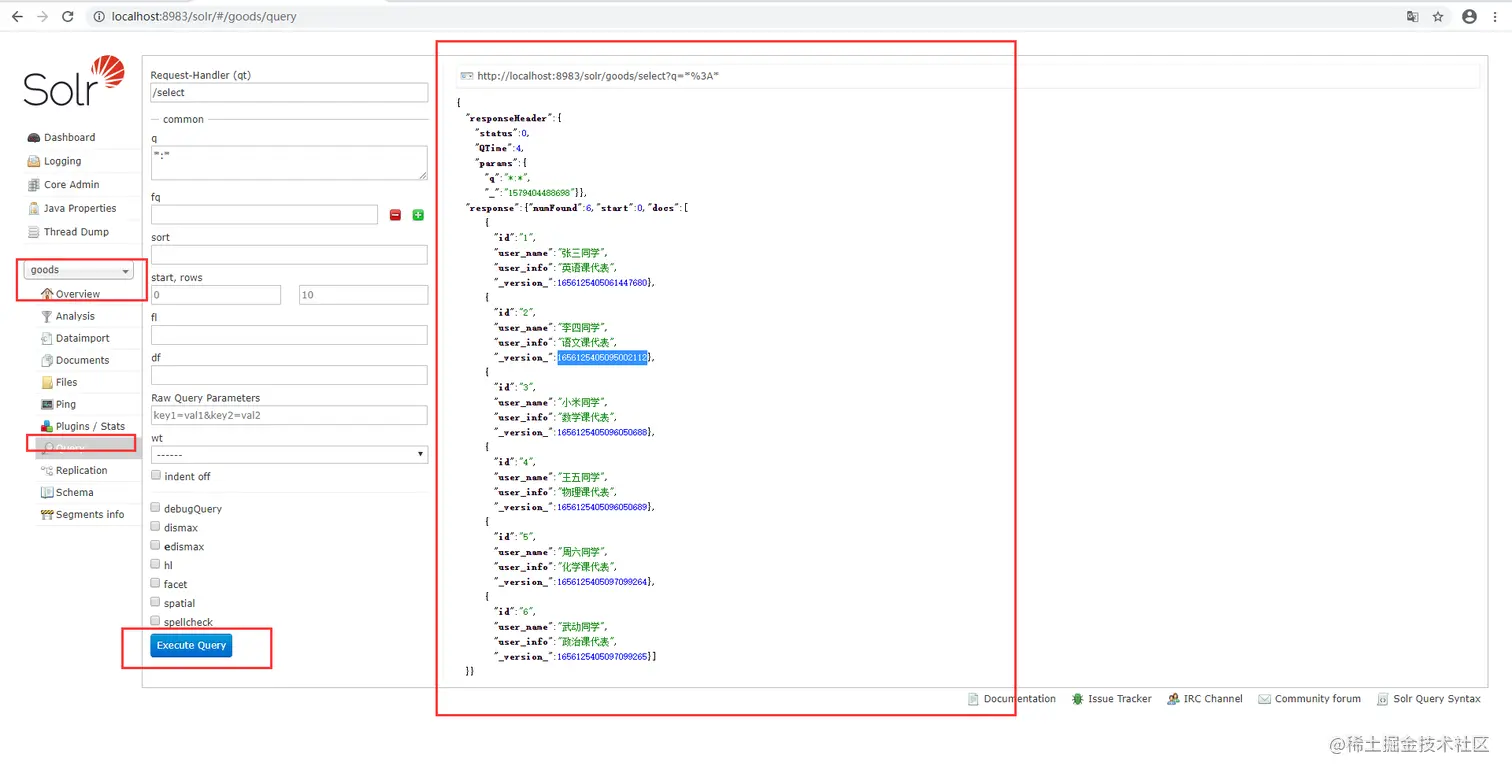The image size is (1512, 777).
Task: Open the Java Properties menu item
Action: click(x=80, y=208)
